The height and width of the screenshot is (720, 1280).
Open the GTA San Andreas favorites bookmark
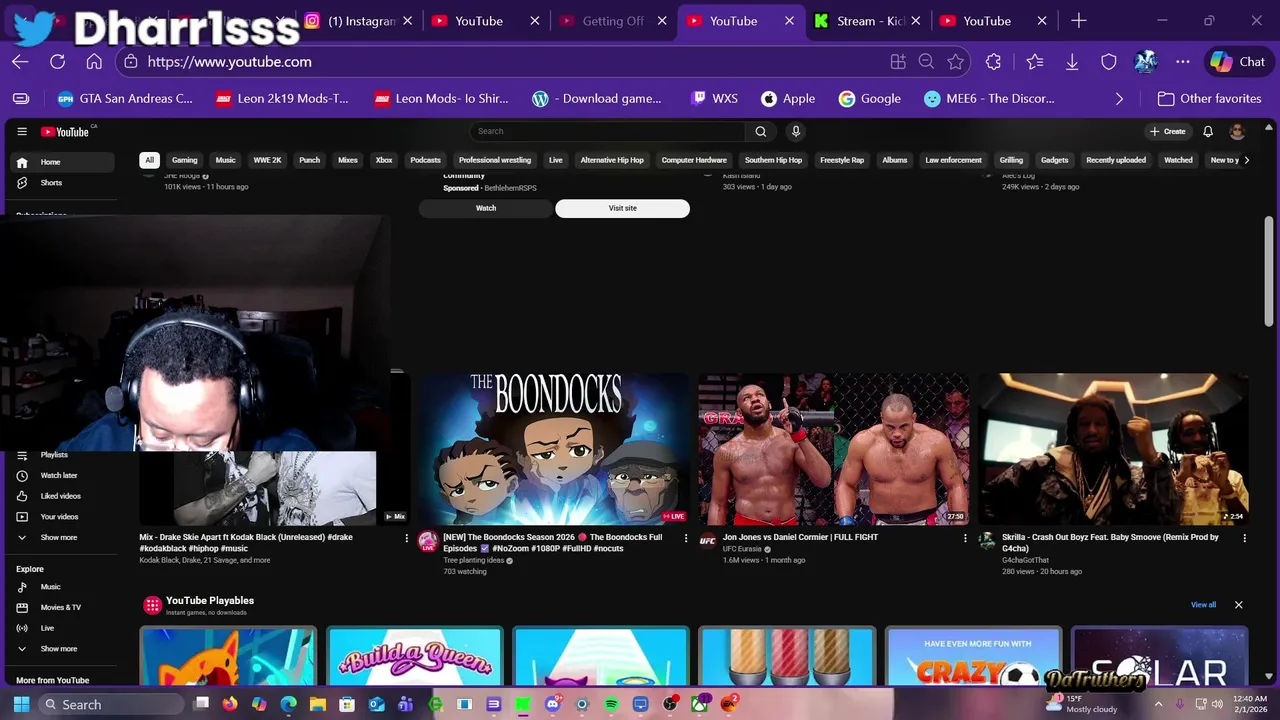(125, 99)
